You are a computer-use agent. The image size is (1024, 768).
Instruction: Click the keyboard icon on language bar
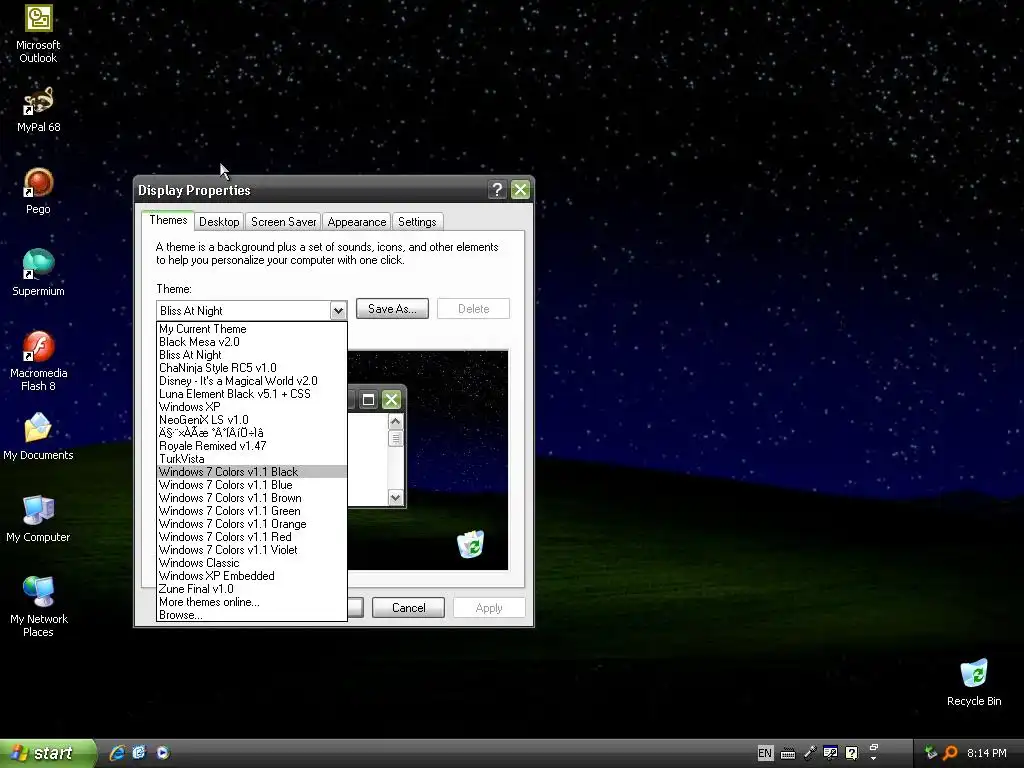pos(788,754)
